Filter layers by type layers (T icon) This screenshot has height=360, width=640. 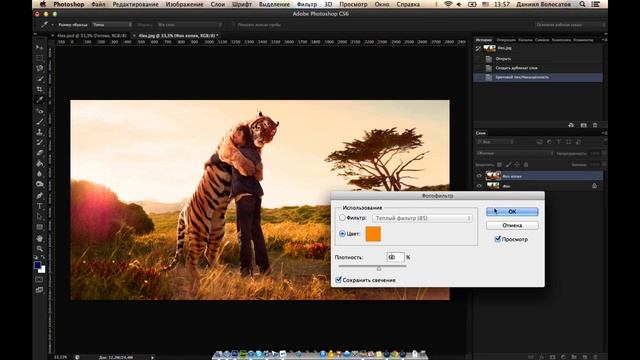559,142
